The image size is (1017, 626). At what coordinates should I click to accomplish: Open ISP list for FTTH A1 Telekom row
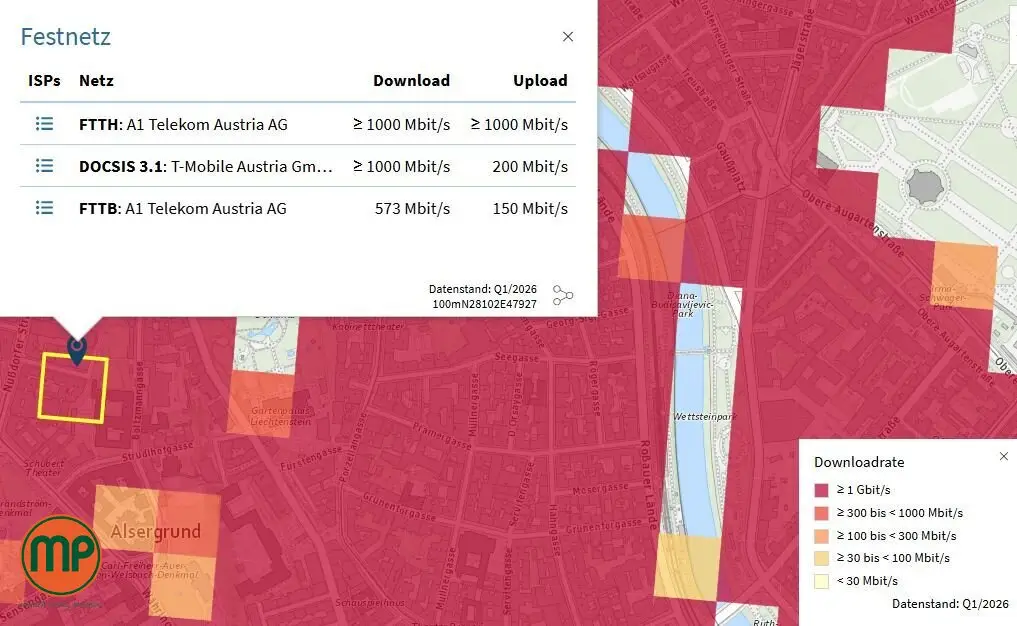pos(44,123)
